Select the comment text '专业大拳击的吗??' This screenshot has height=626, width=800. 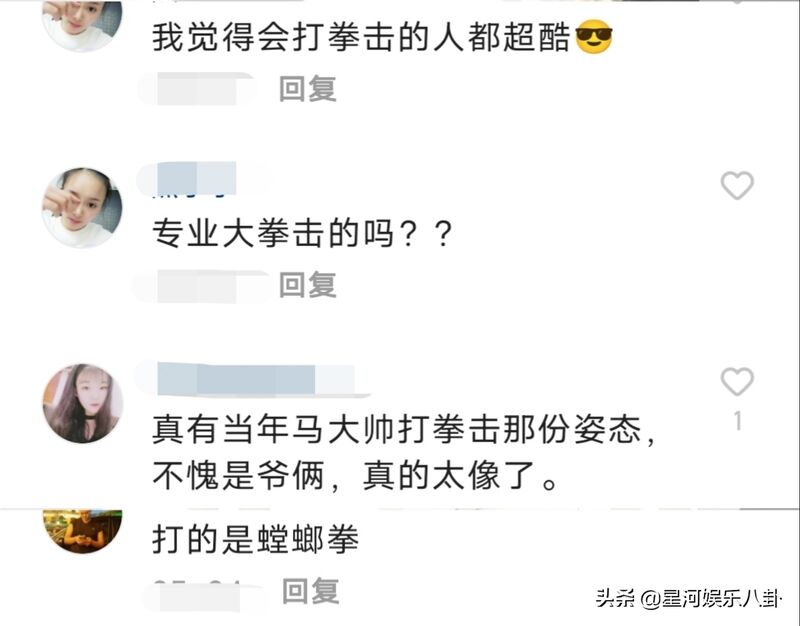click(x=303, y=234)
